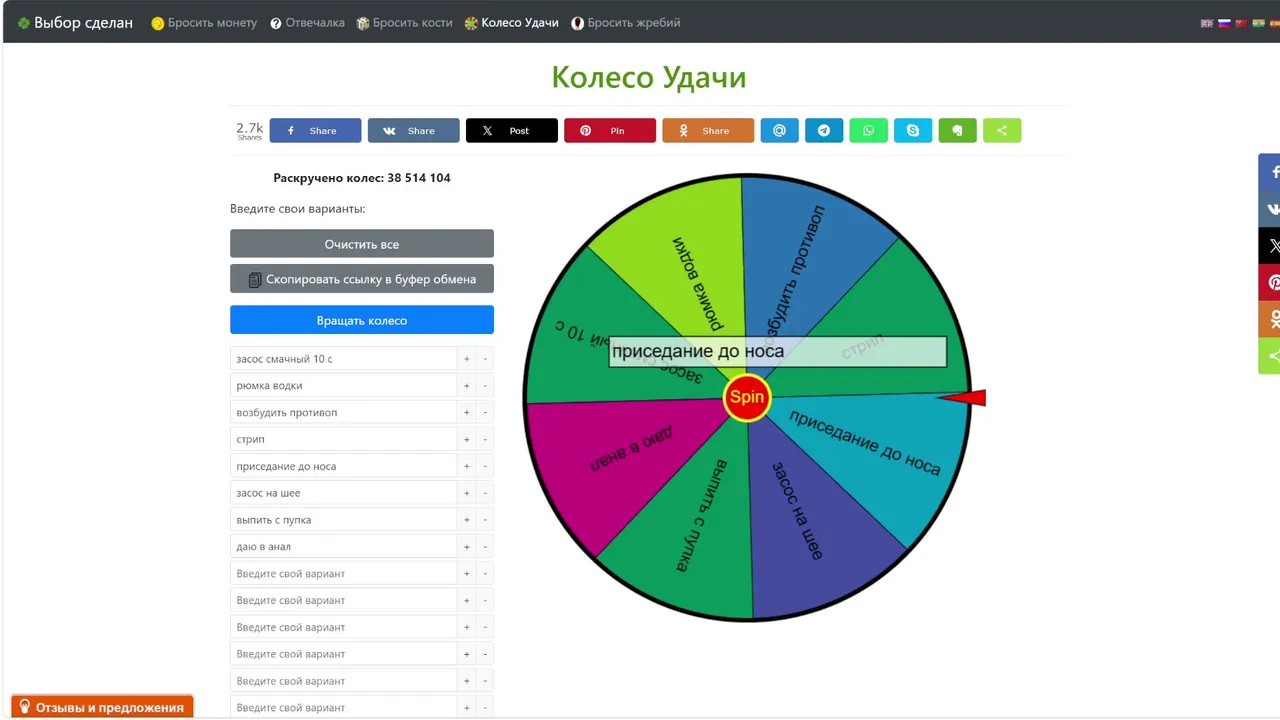The height and width of the screenshot is (720, 1280).
Task: Choose the Chinese flag language icon
Action: click(1241, 23)
